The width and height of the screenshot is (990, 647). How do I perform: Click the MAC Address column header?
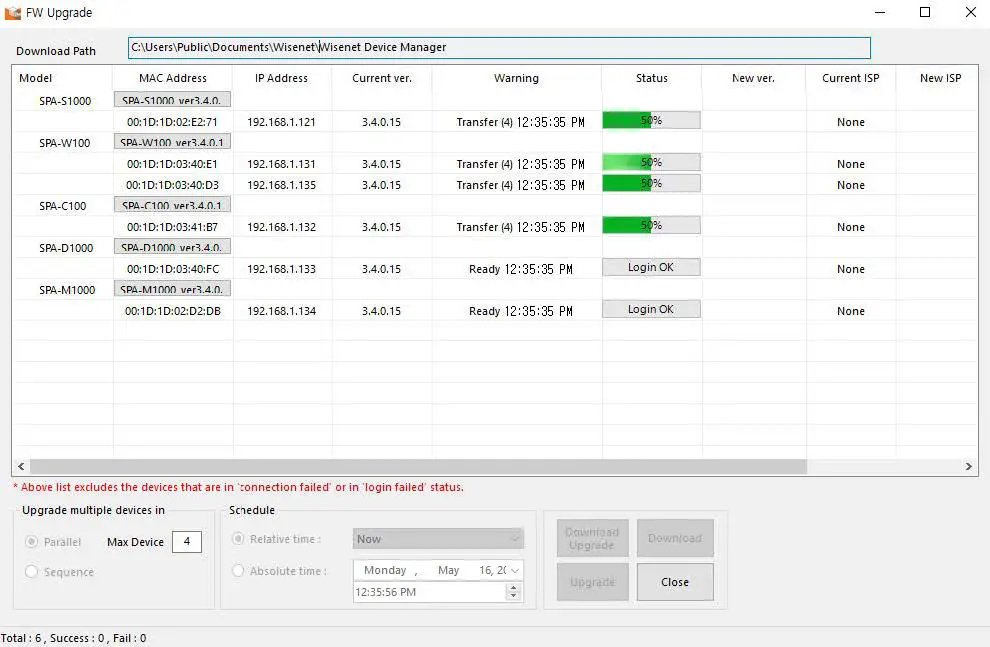click(x=173, y=78)
